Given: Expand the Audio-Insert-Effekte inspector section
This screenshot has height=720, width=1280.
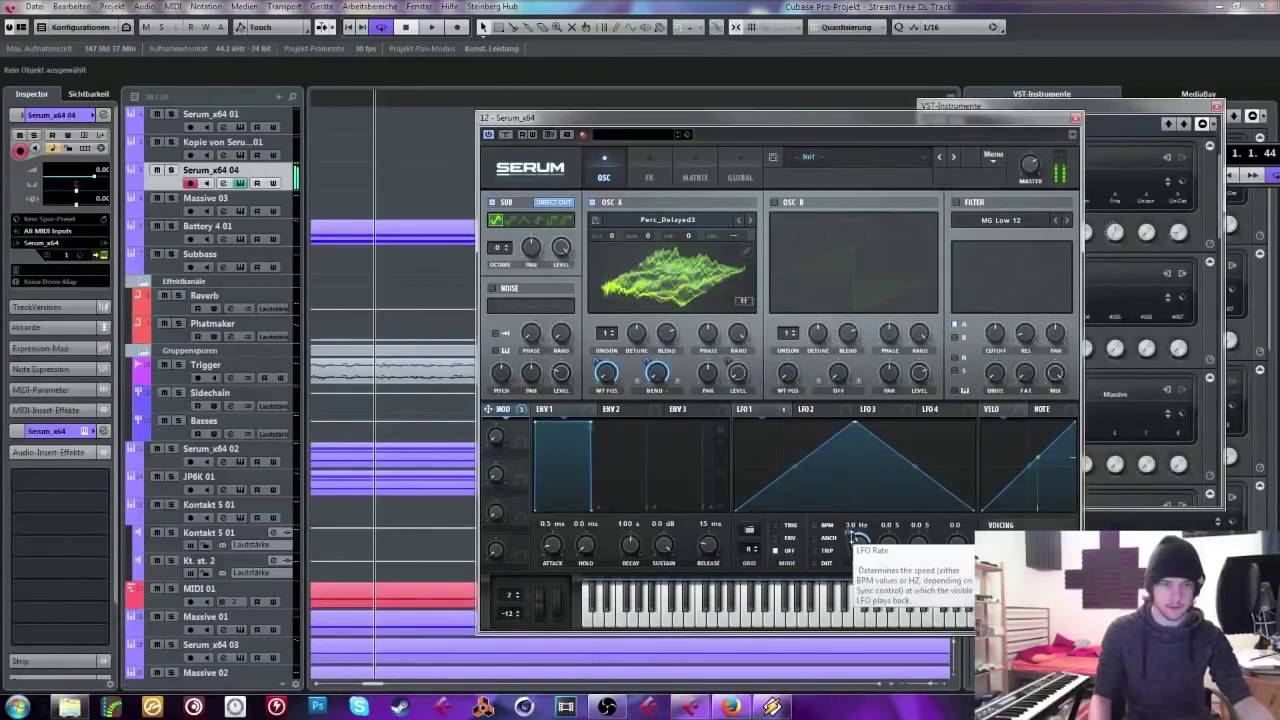Looking at the screenshot, I should click(59, 452).
